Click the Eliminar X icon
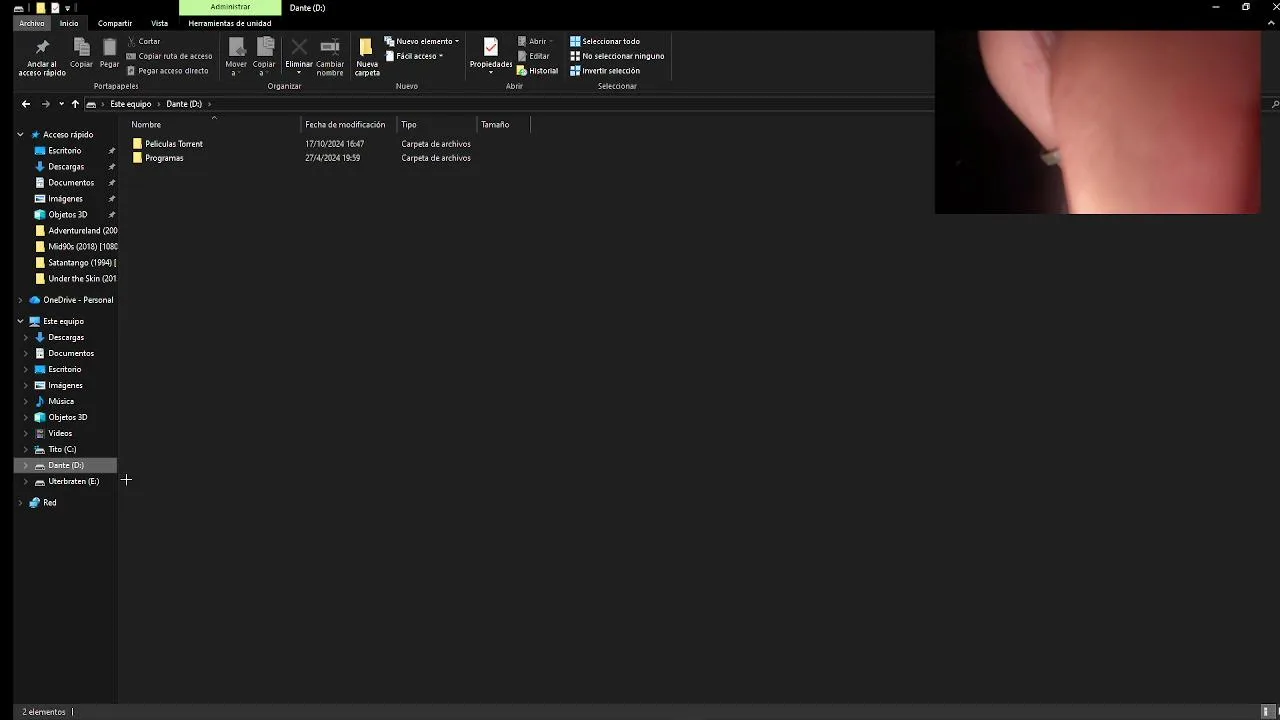 [299, 47]
